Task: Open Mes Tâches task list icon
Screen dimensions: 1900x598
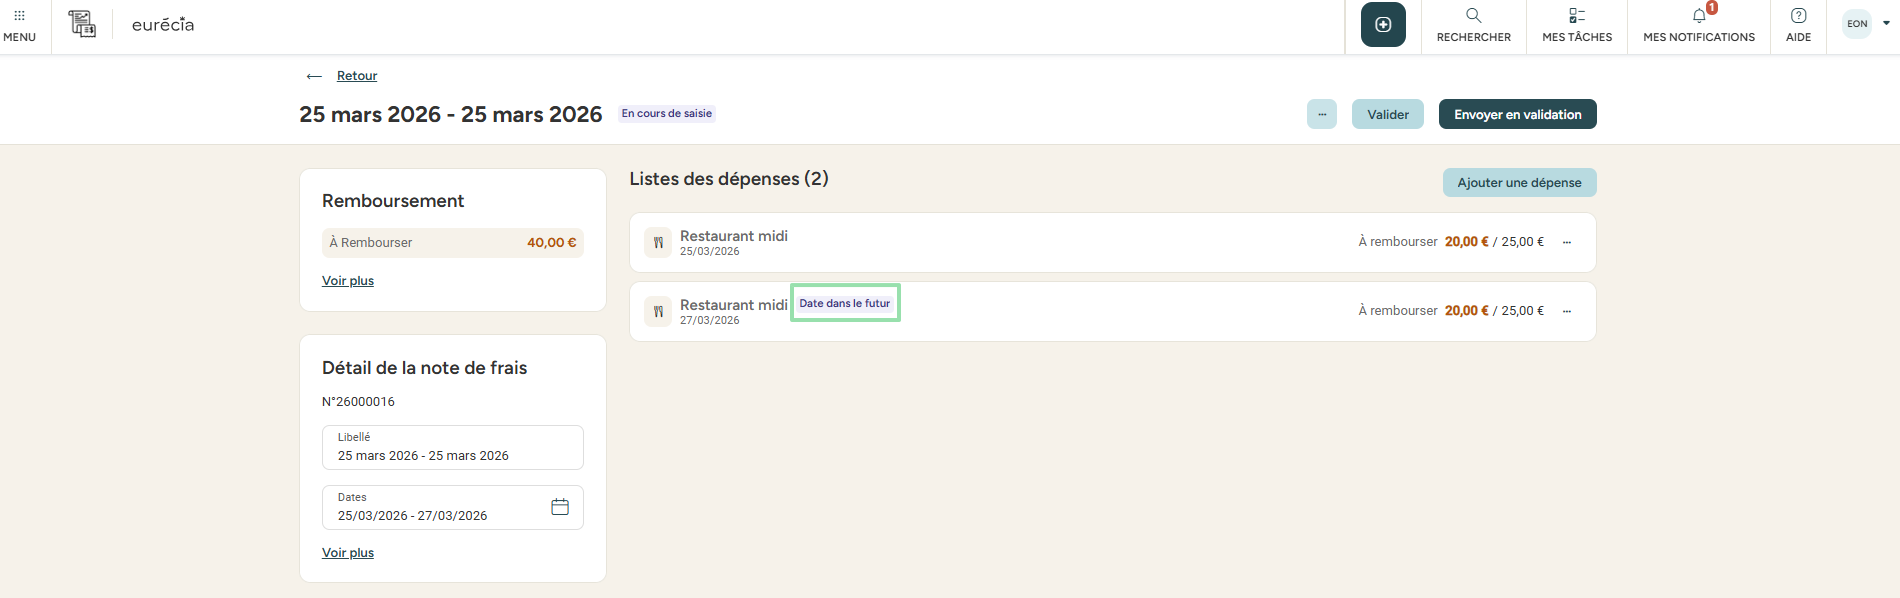Action: click(x=1577, y=16)
